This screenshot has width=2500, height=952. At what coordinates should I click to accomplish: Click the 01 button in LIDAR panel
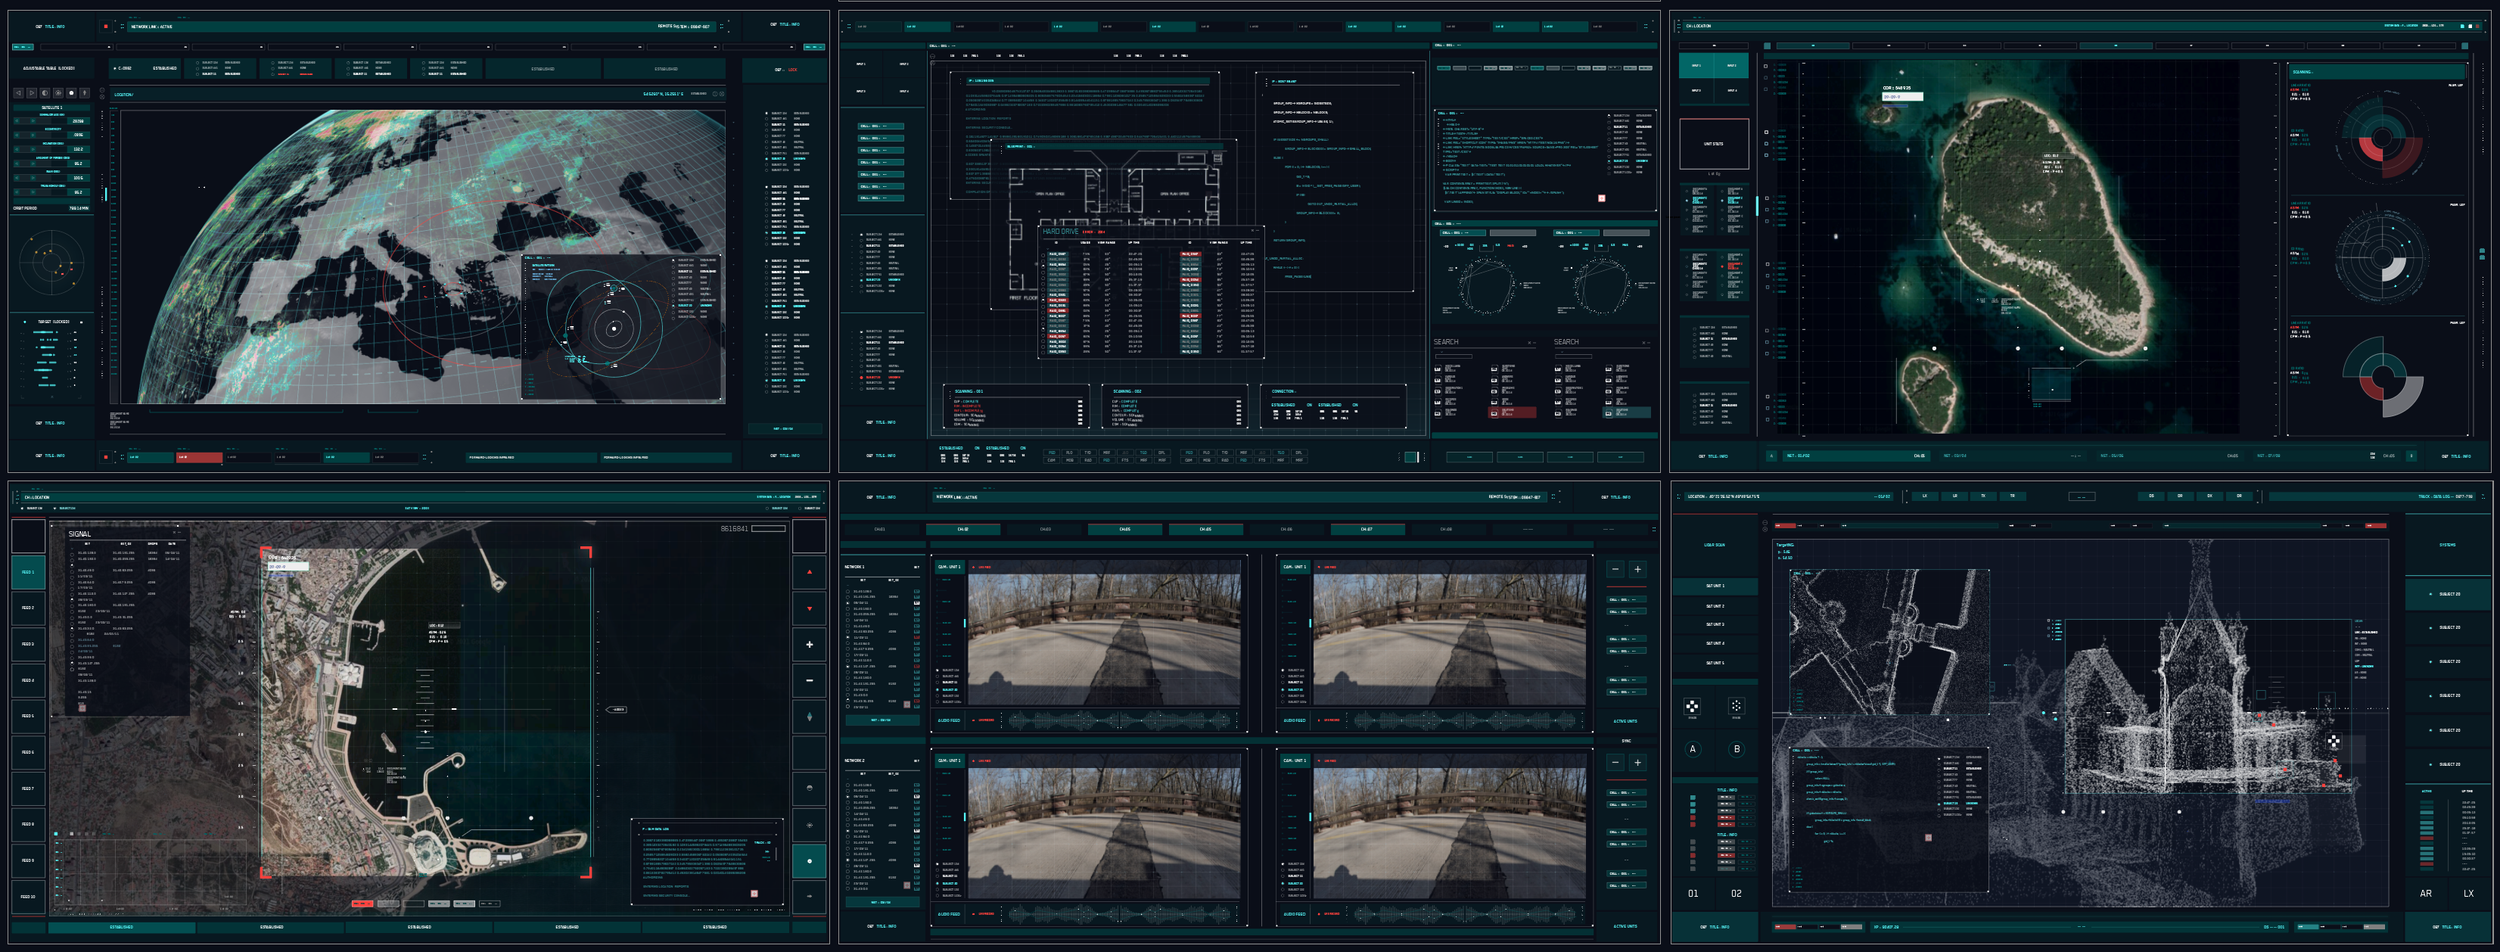[1693, 893]
